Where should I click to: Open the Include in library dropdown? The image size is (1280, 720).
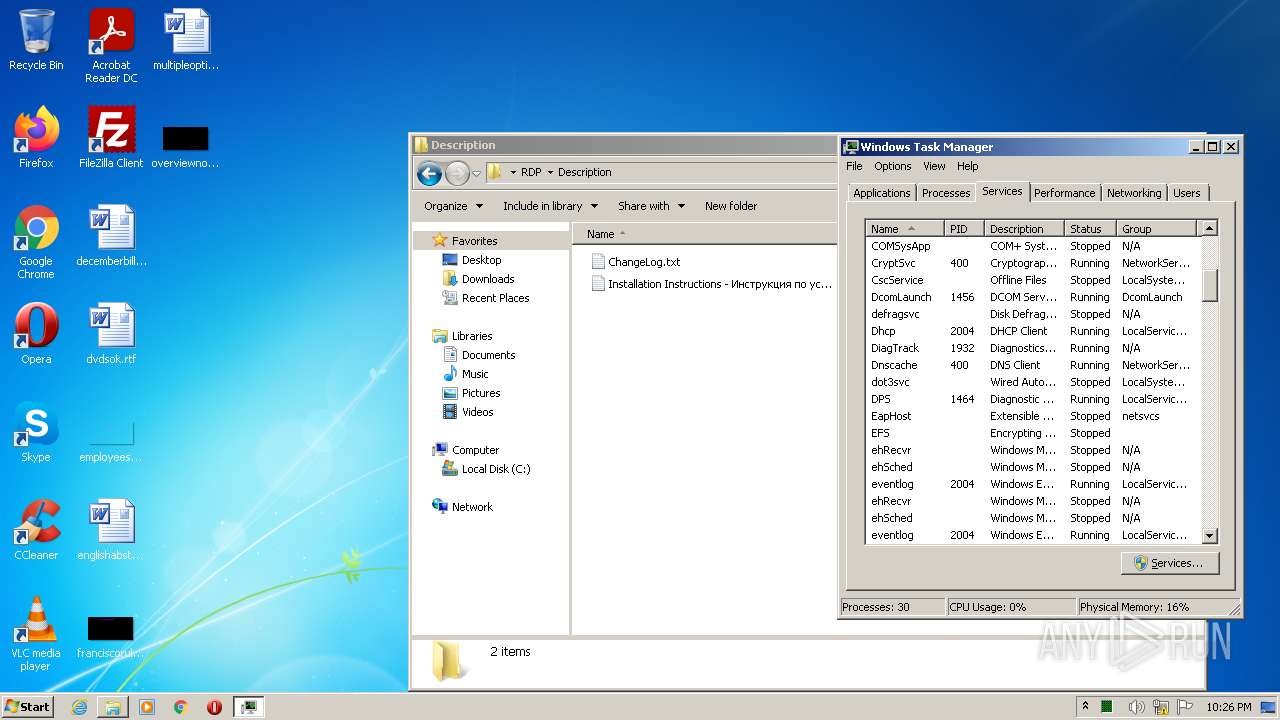coord(550,206)
